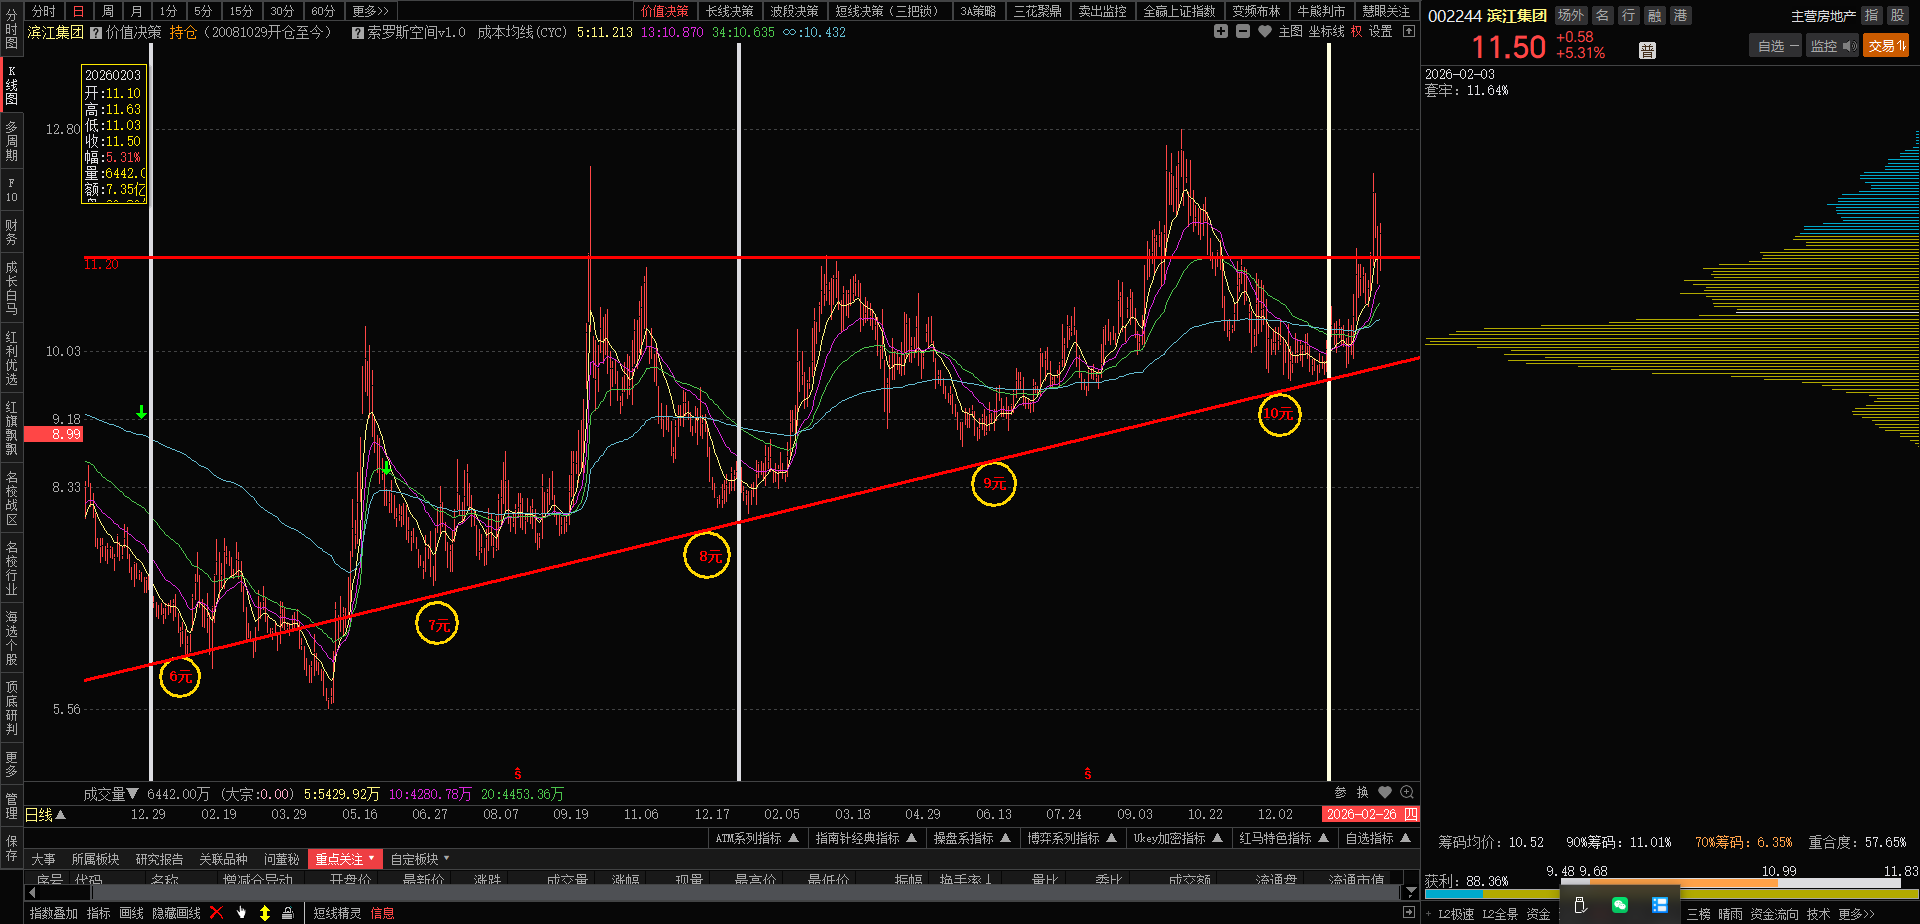Viewport: 1920px width, 924px height.
Task: Click the 2026-02-26 date marker
Action: click(x=1370, y=814)
